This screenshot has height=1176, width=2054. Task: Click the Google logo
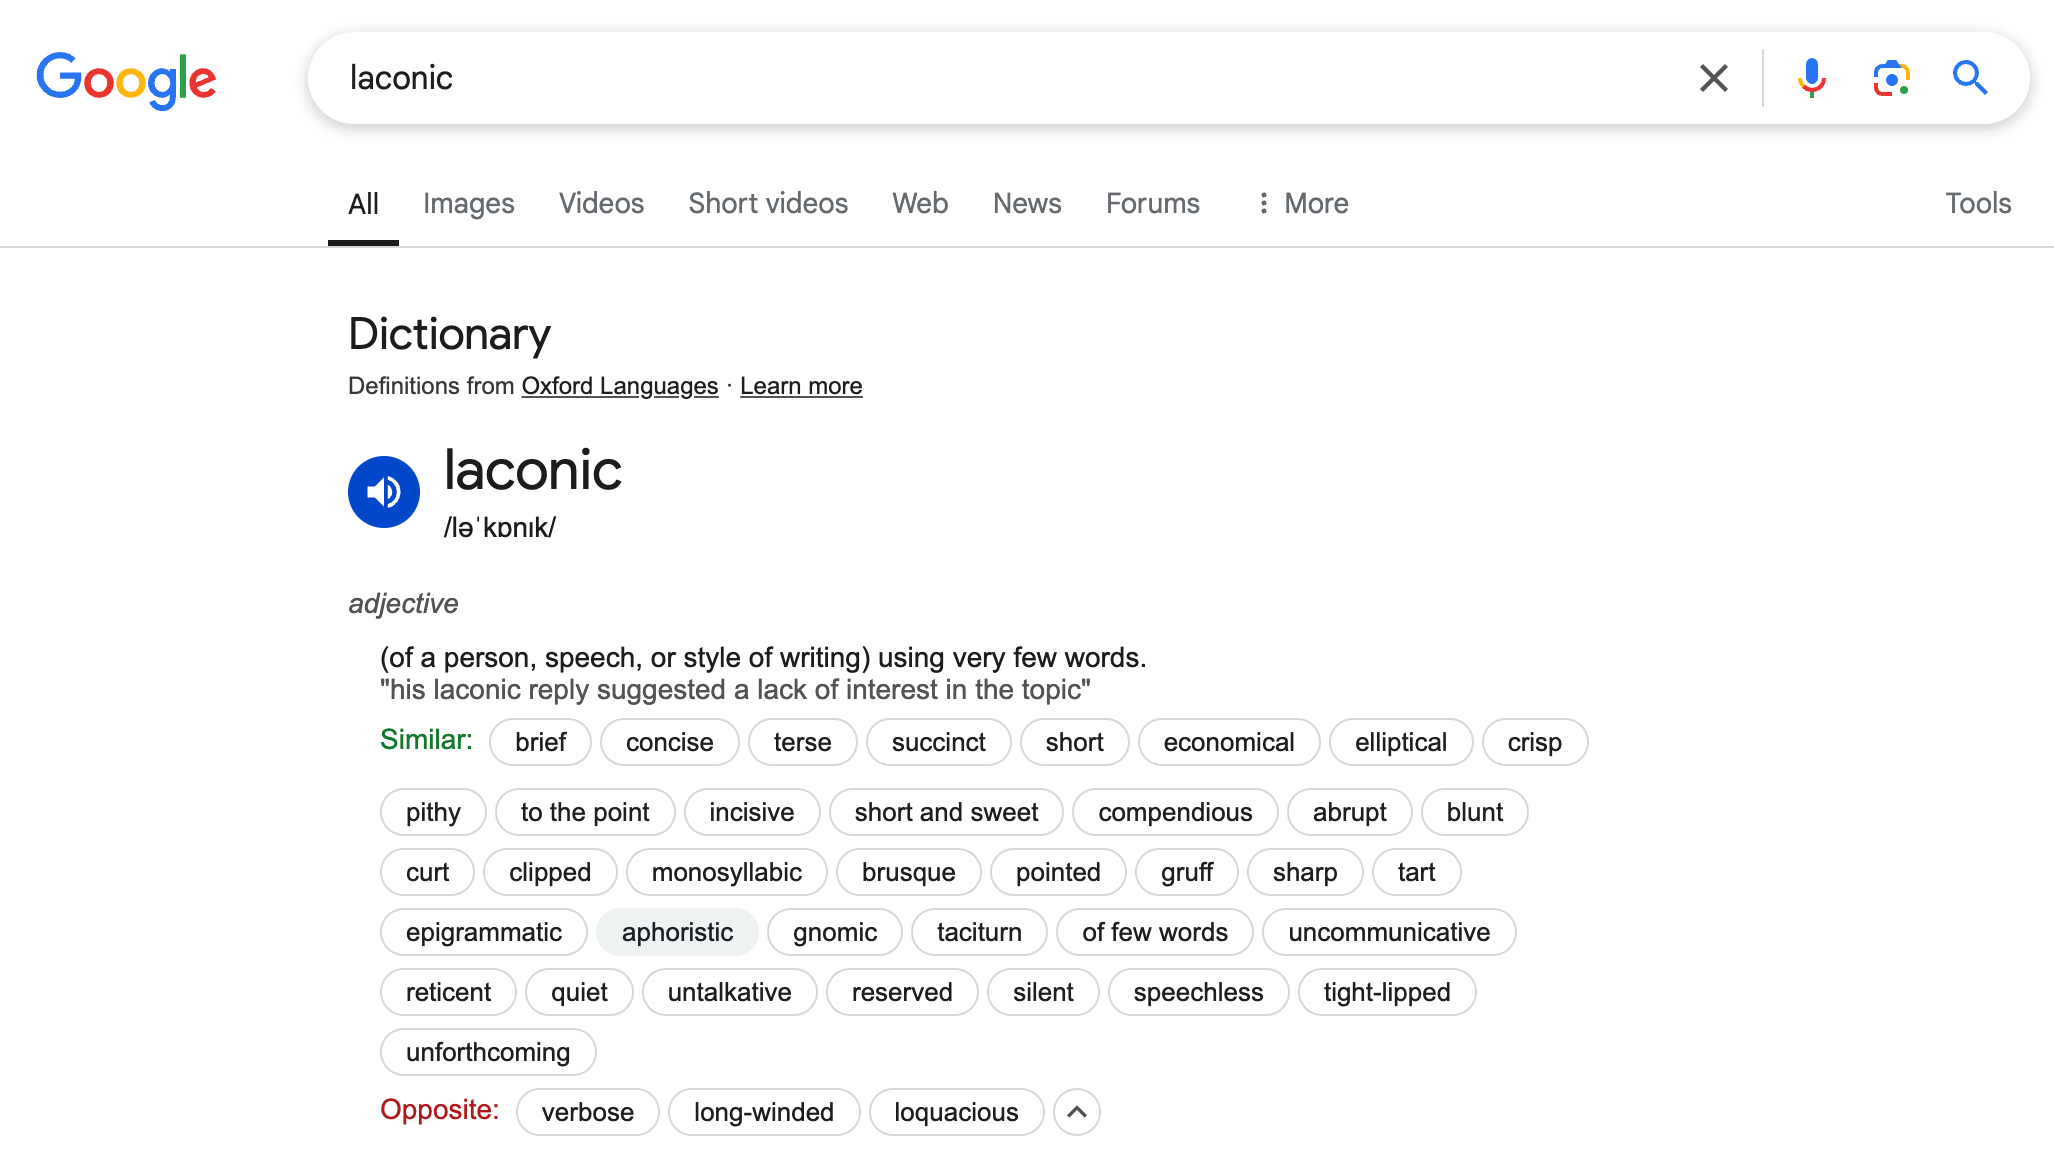(x=126, y=79)
